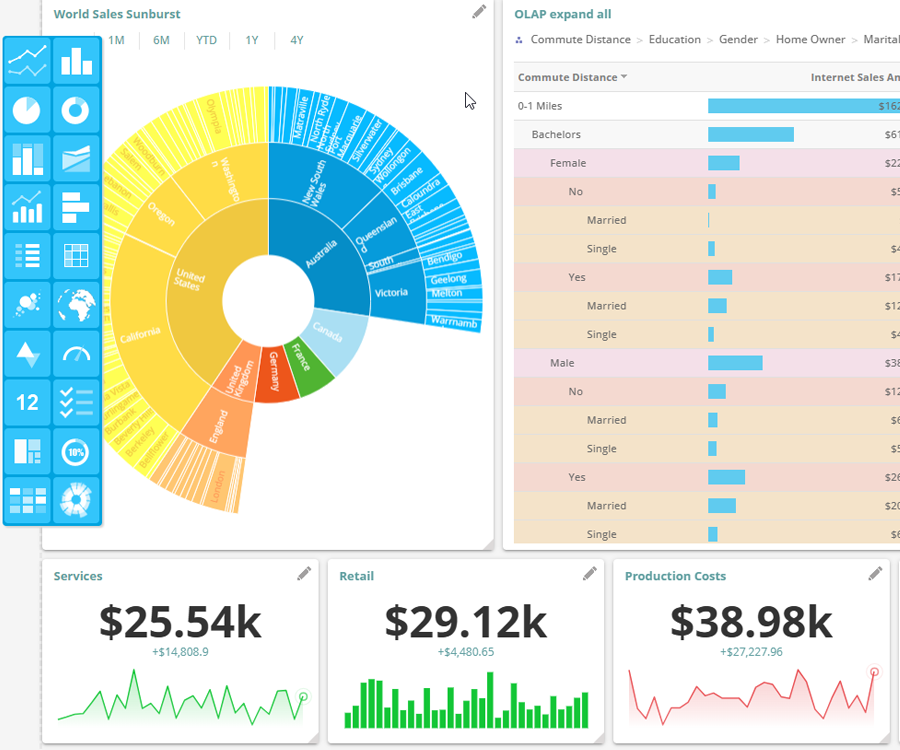
Task: Click the pencil icon on Retail card
Action: [590, 574]
